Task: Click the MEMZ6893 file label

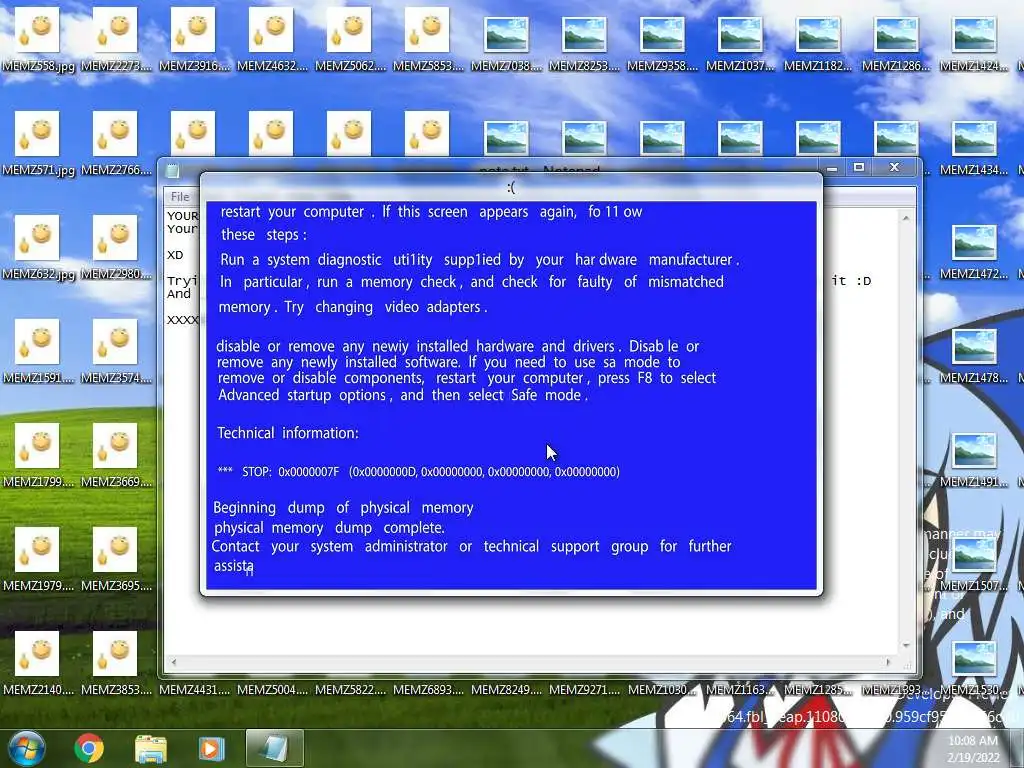Action: tap(428, 690)
